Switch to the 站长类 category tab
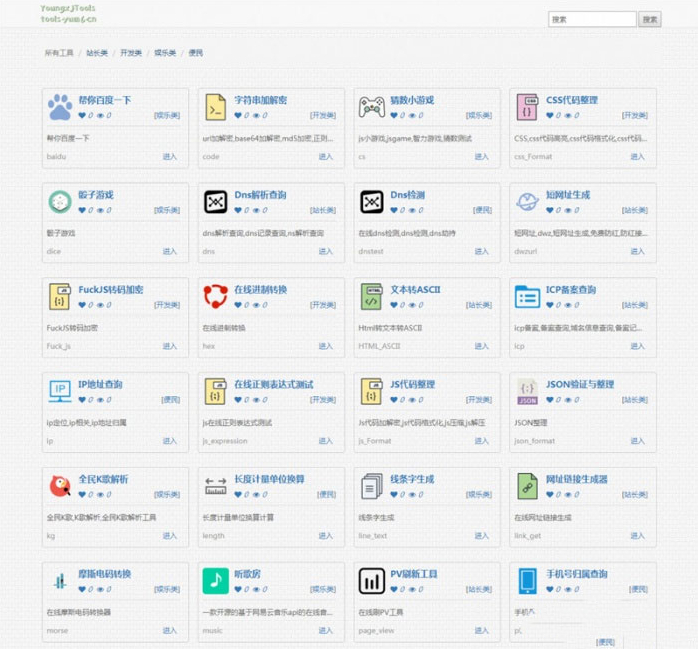This screenshot has width=698, height=649. 96,53
